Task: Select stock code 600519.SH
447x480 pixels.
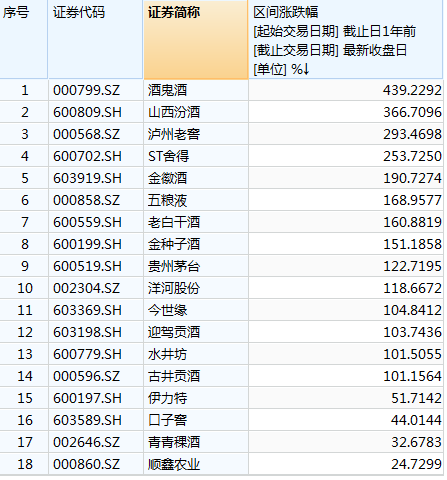Action: click(87, 266)
